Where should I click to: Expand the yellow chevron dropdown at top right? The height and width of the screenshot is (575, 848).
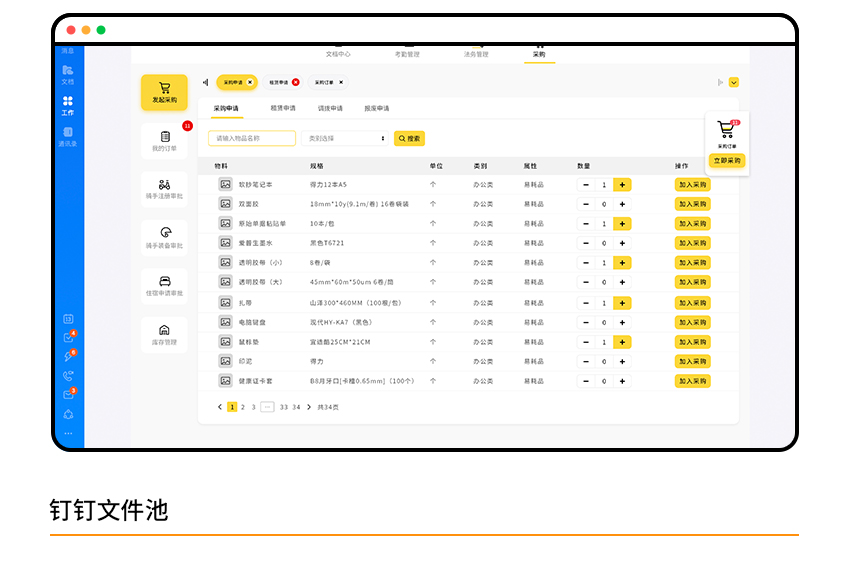click(734, 82)
